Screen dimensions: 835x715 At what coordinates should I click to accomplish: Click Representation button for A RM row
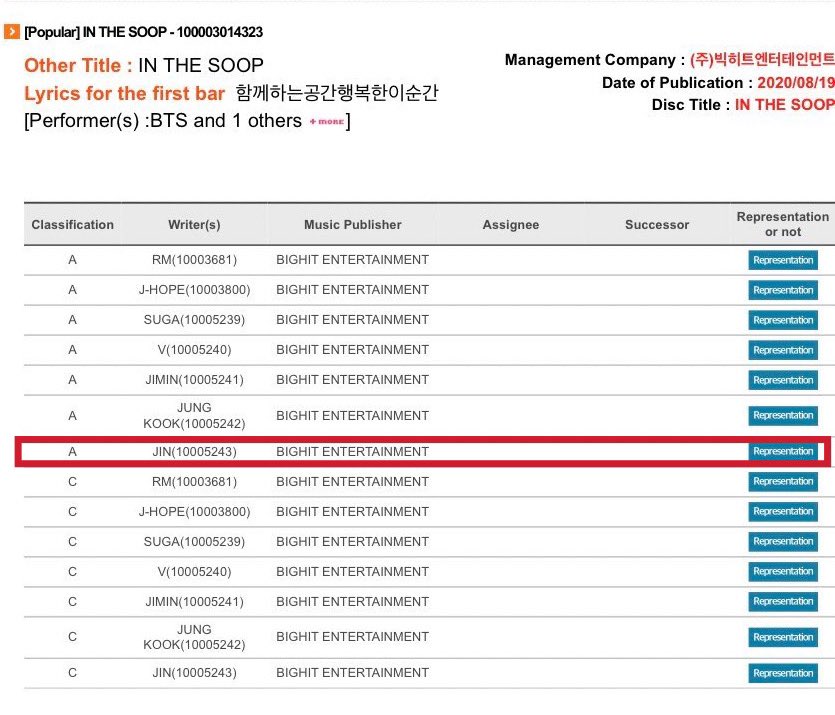783,260
